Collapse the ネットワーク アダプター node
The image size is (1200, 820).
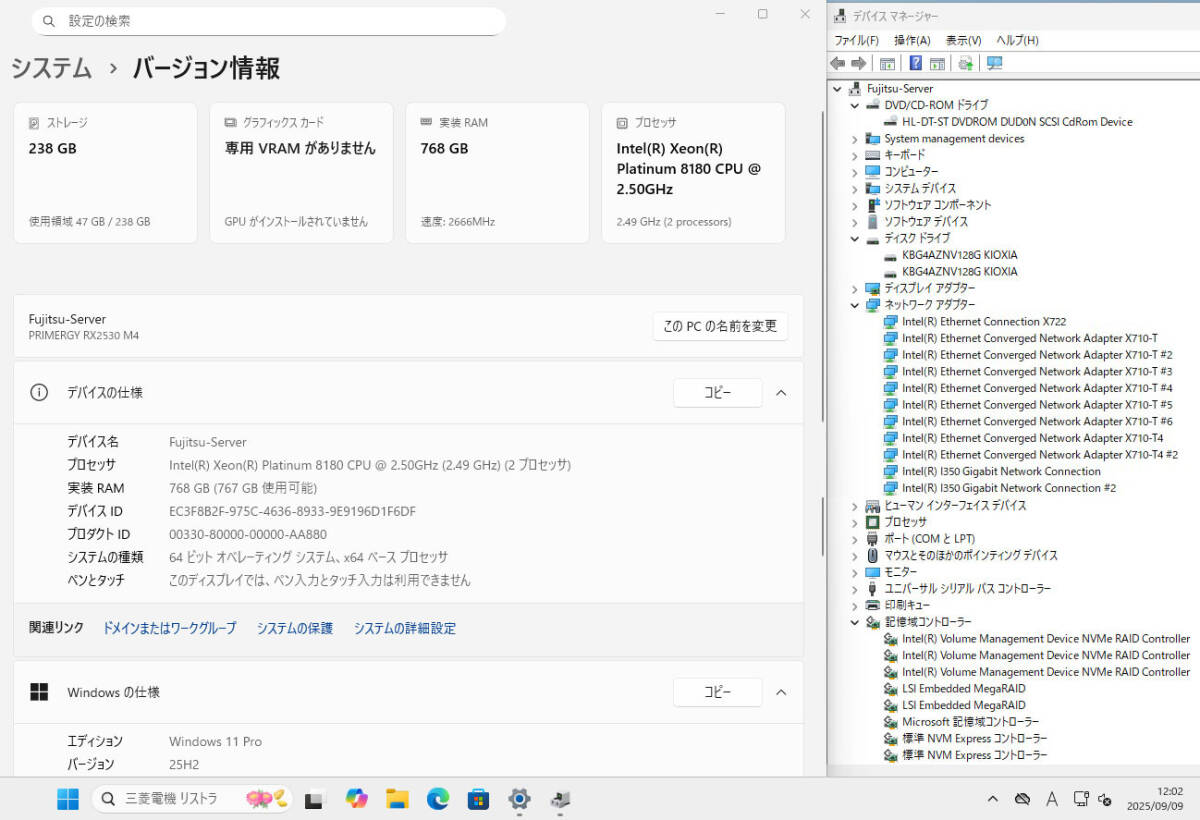[x=855, y=305]
